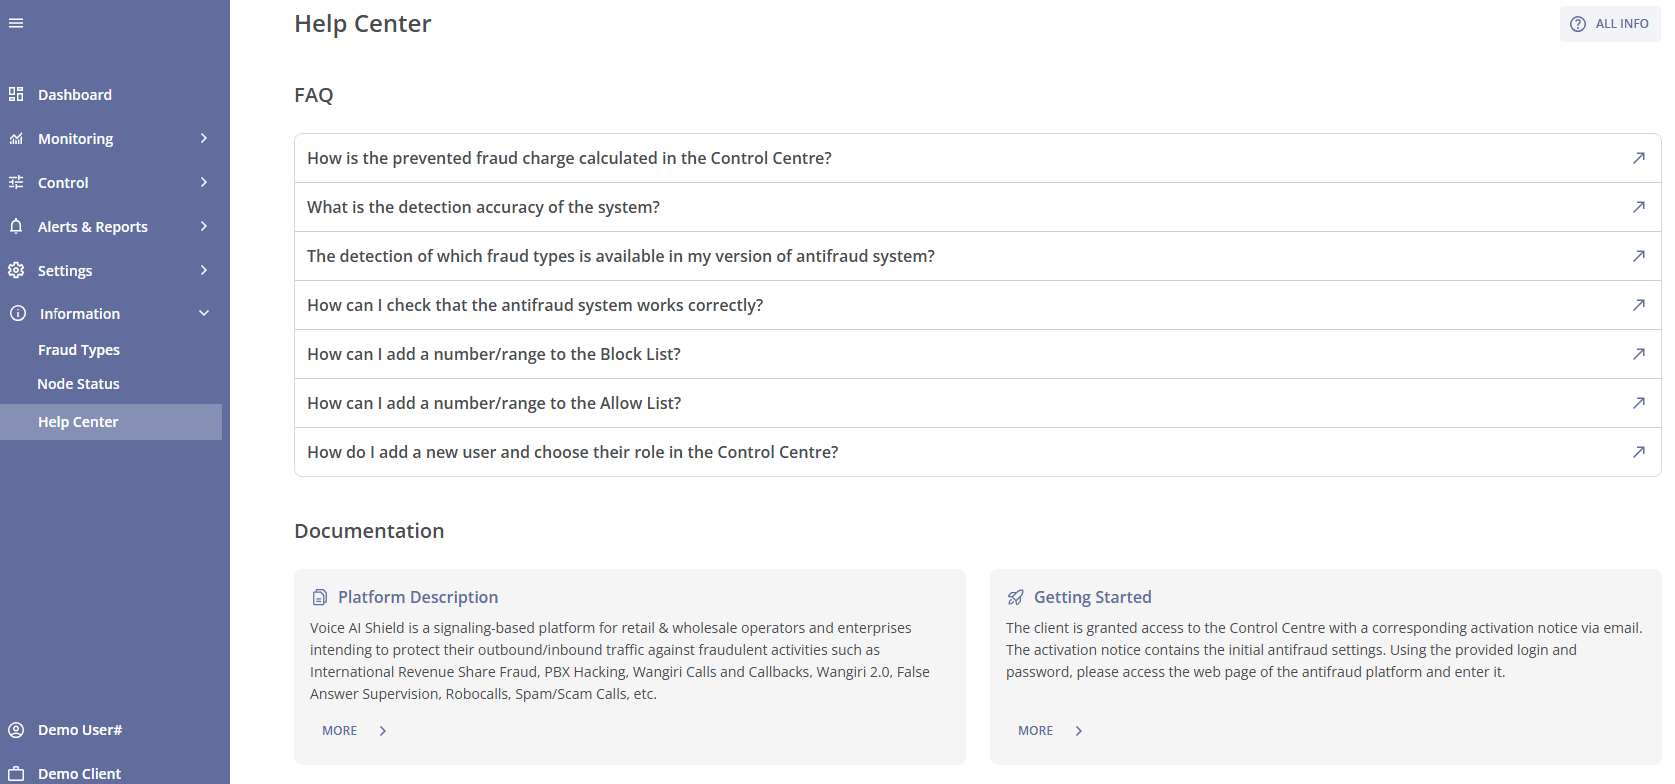Click the Demo User# profile icon

(16, 730)
